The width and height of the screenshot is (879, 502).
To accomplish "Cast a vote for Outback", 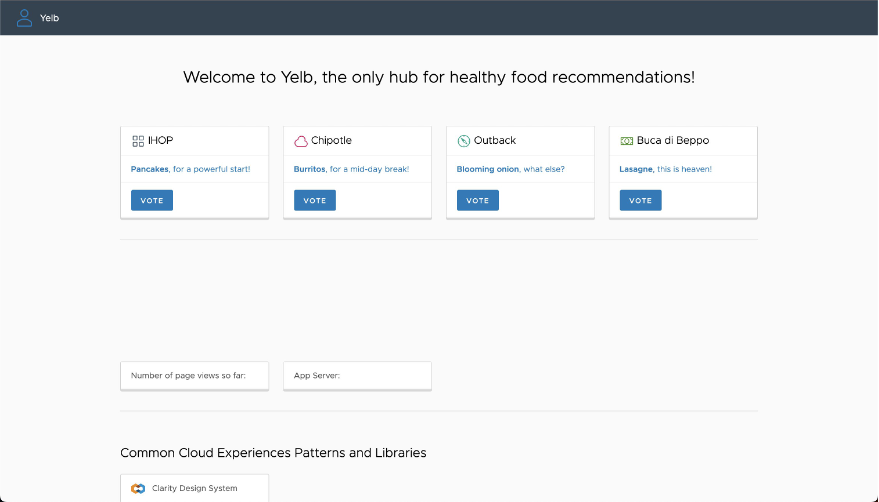I will [x=478, y=200].
